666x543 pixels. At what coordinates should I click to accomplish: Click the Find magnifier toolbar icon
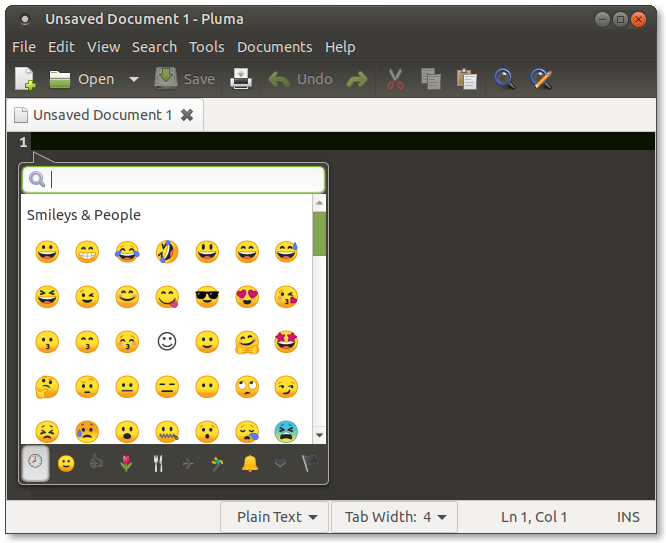coord(505,79)
